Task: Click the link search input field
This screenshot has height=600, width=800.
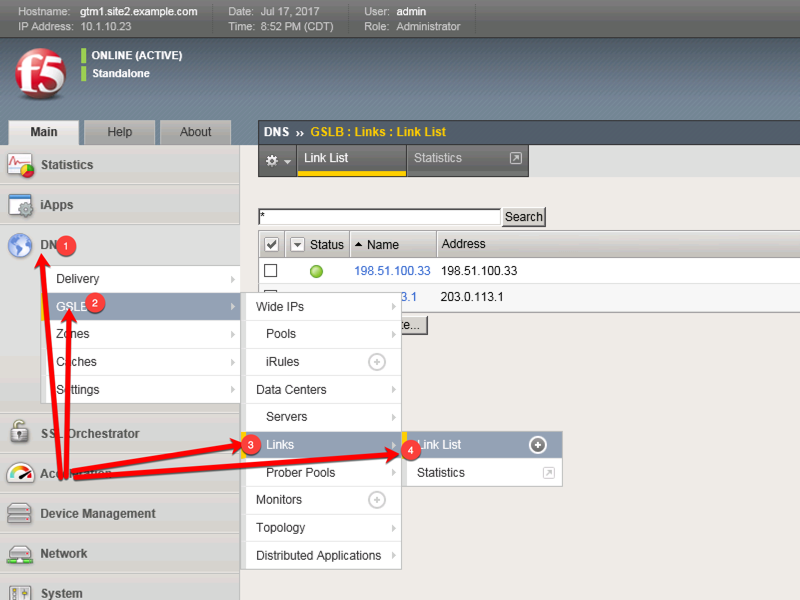Action: click(379, 217)
